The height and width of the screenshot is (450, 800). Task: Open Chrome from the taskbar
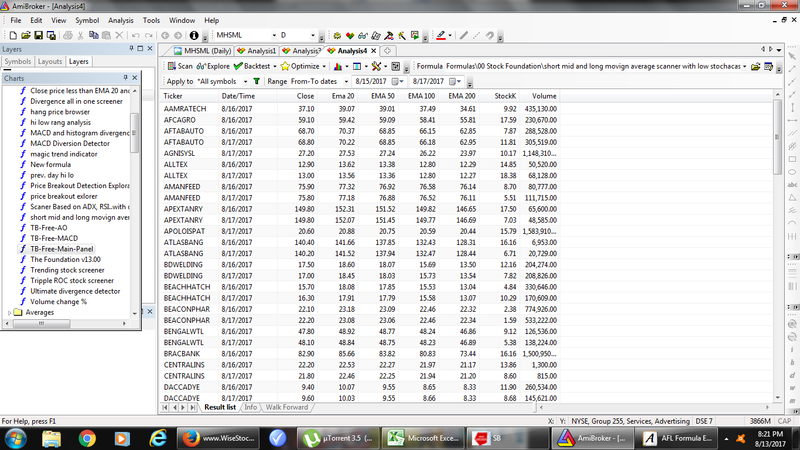point(87,438)
